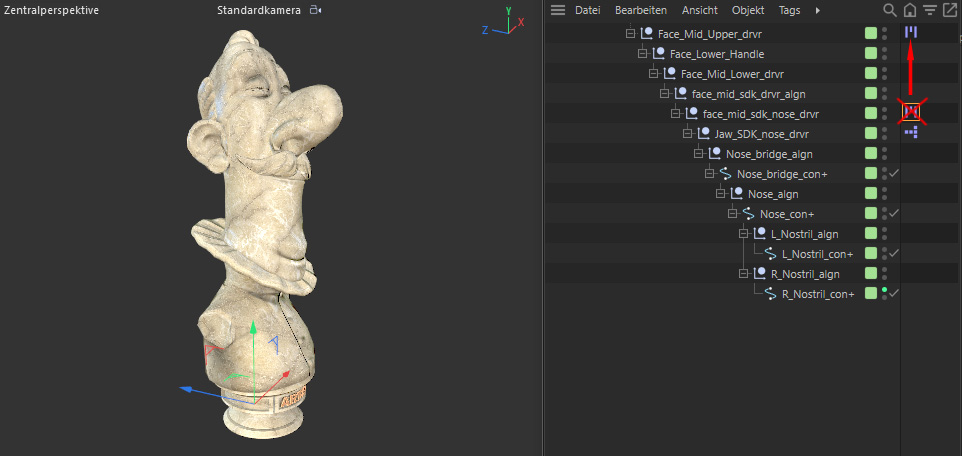Click the null icon of R_Nostril_algn
This screenshot has height=456, width=962.
(760, 273)
